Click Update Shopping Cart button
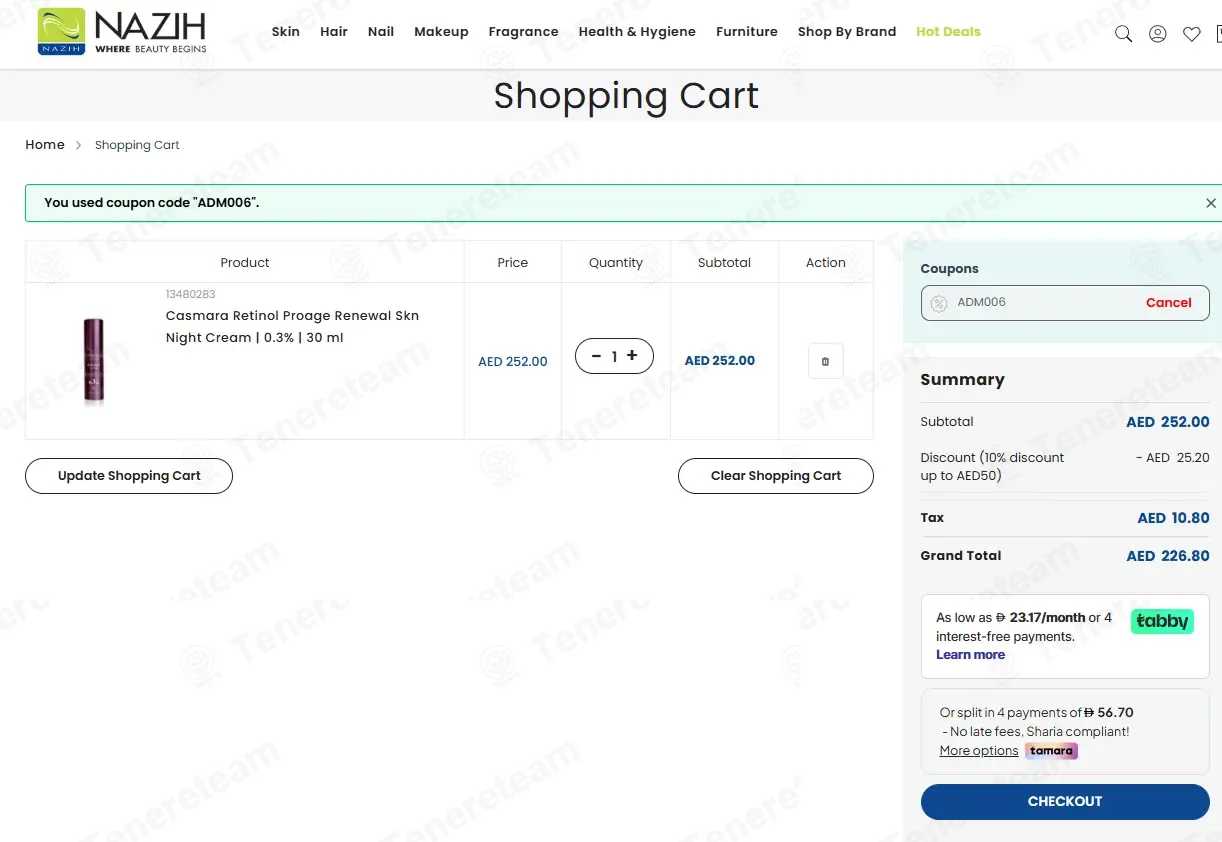 click(129, 476)
